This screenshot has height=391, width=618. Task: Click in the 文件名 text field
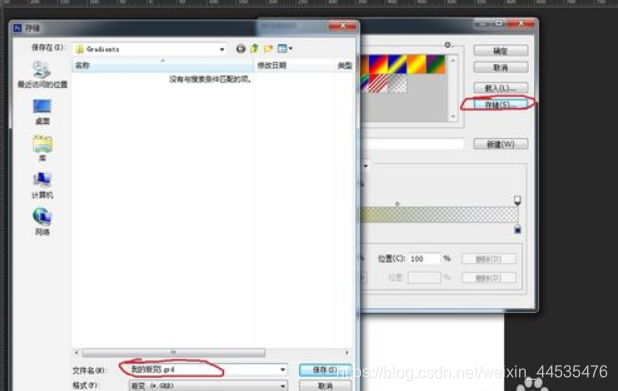coord(203,370)
